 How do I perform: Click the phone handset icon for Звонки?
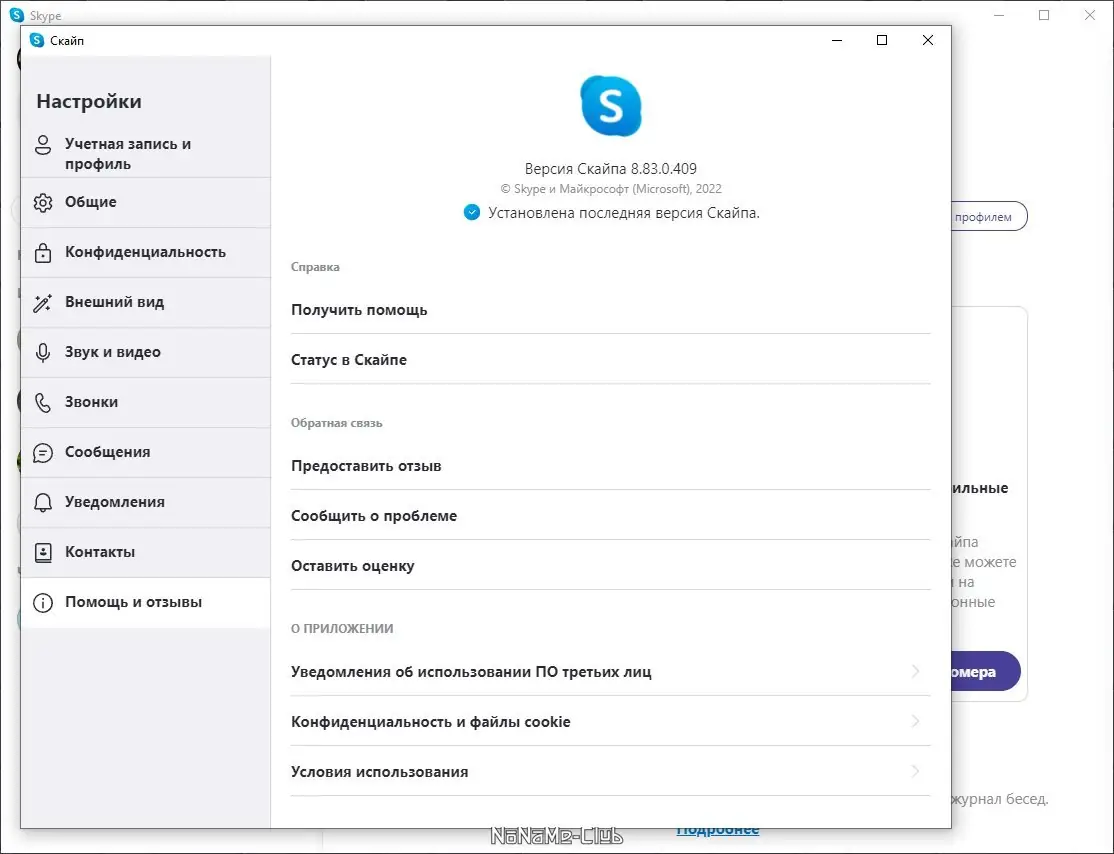(43, 402)
